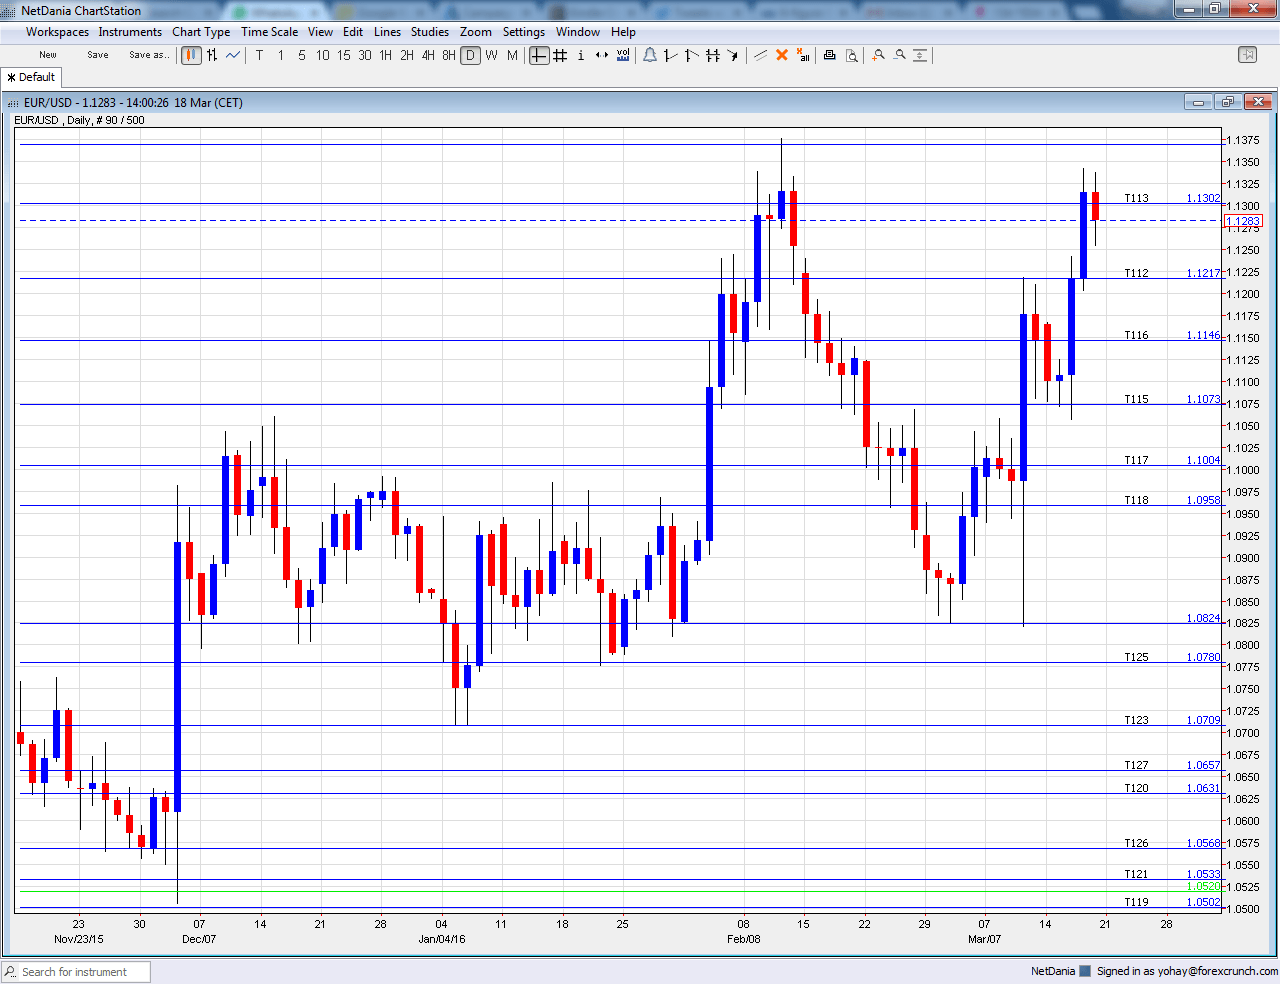Select the Default workspace tab

tap(31, 77)
